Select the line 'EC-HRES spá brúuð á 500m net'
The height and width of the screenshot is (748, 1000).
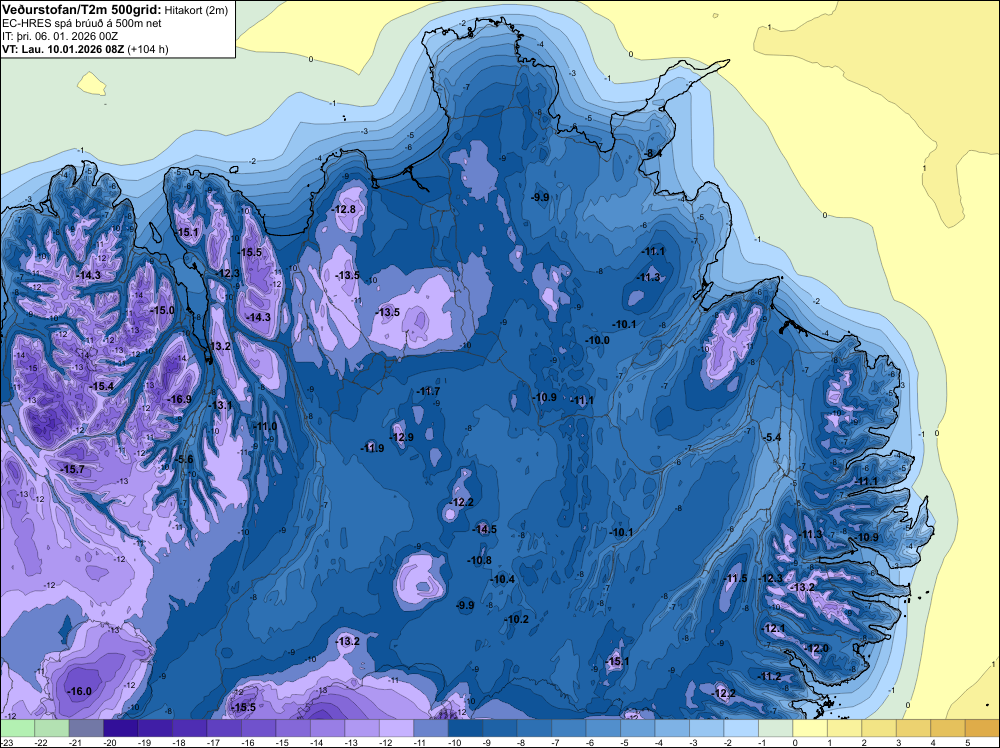82,23
